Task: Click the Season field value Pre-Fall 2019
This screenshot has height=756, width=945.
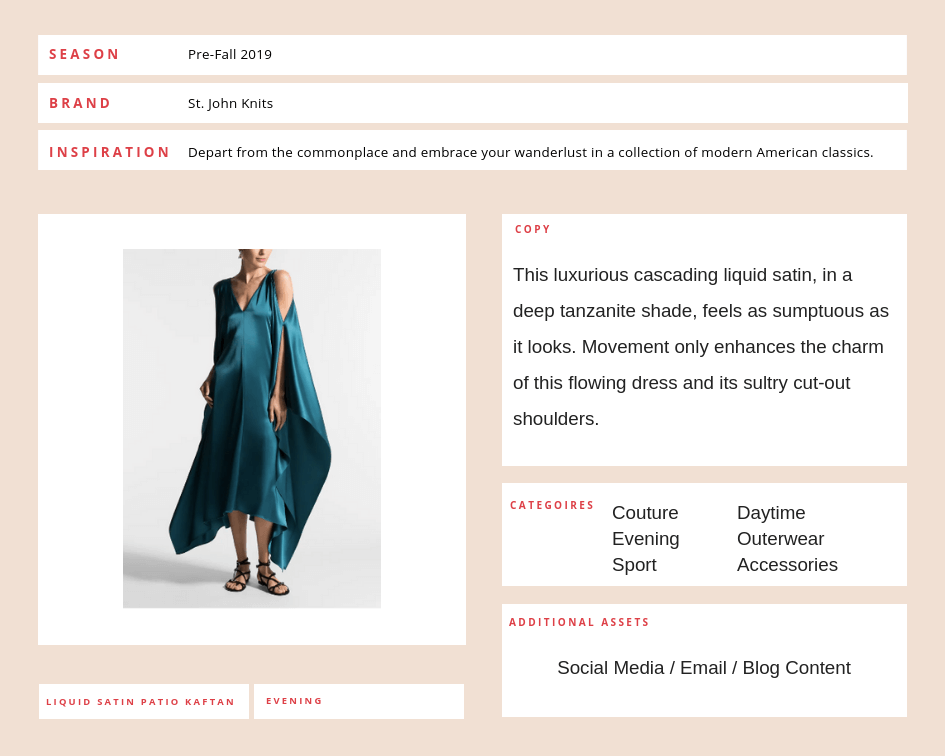Action: click(x=230, y=55)
